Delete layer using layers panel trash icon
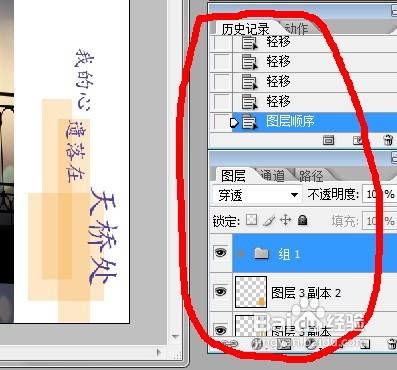397x370 pixels. [392, 344]
